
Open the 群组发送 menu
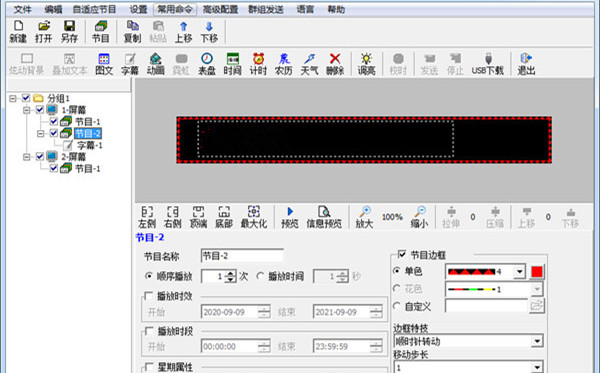coord(266,9)
